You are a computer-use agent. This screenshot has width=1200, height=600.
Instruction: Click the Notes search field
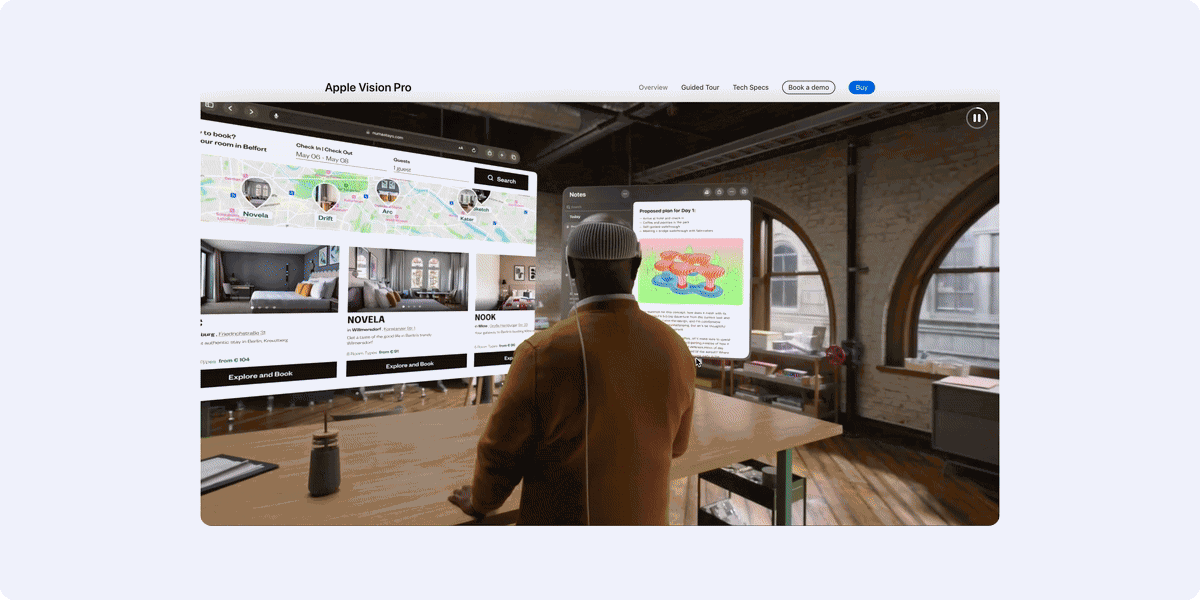(597, 207)
